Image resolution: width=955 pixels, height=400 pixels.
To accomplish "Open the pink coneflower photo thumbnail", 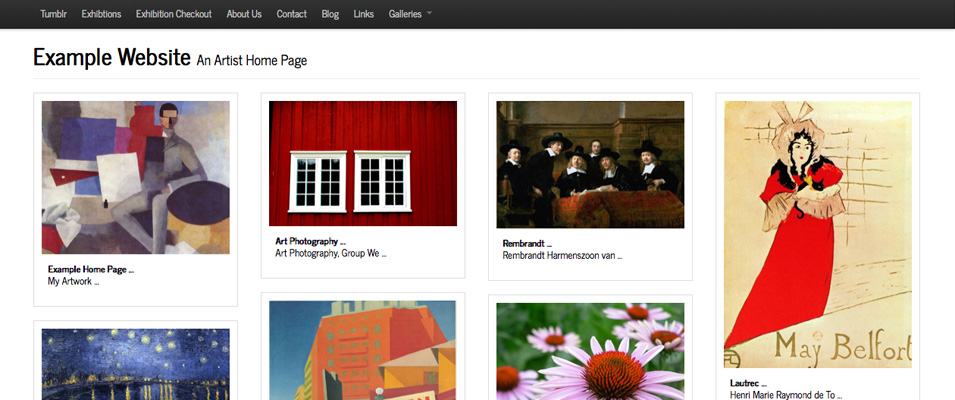I will click(x=590, y=351).
